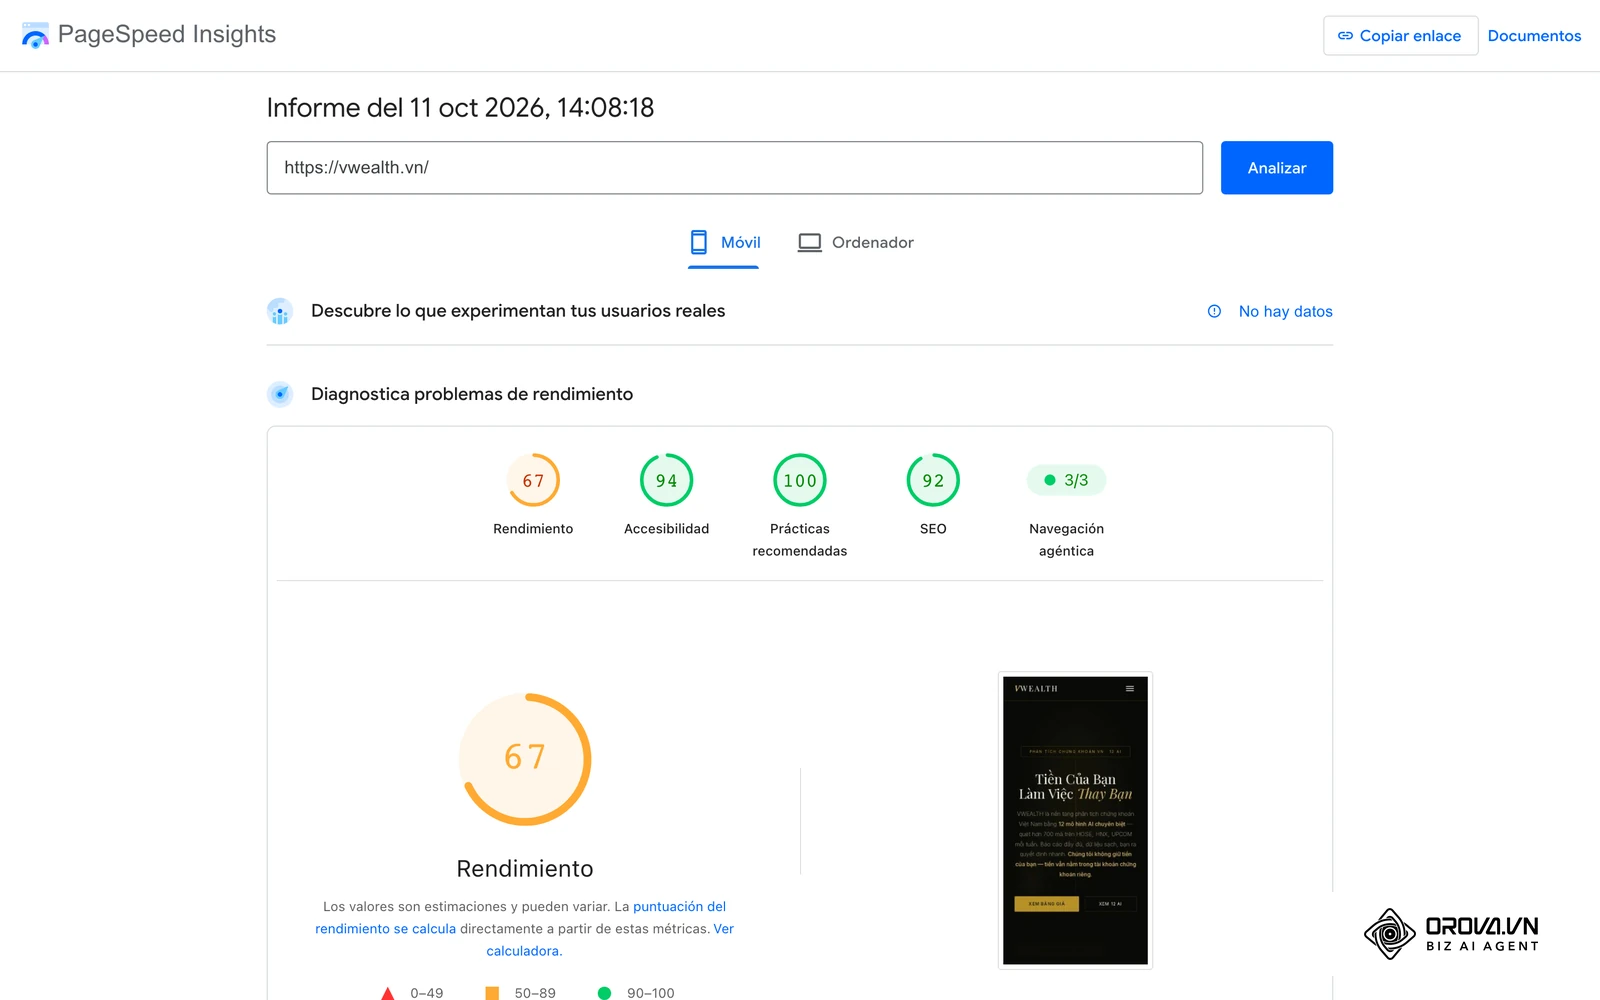
Task: Click the red triangle 0–49 legend icon
Action: 388,993
